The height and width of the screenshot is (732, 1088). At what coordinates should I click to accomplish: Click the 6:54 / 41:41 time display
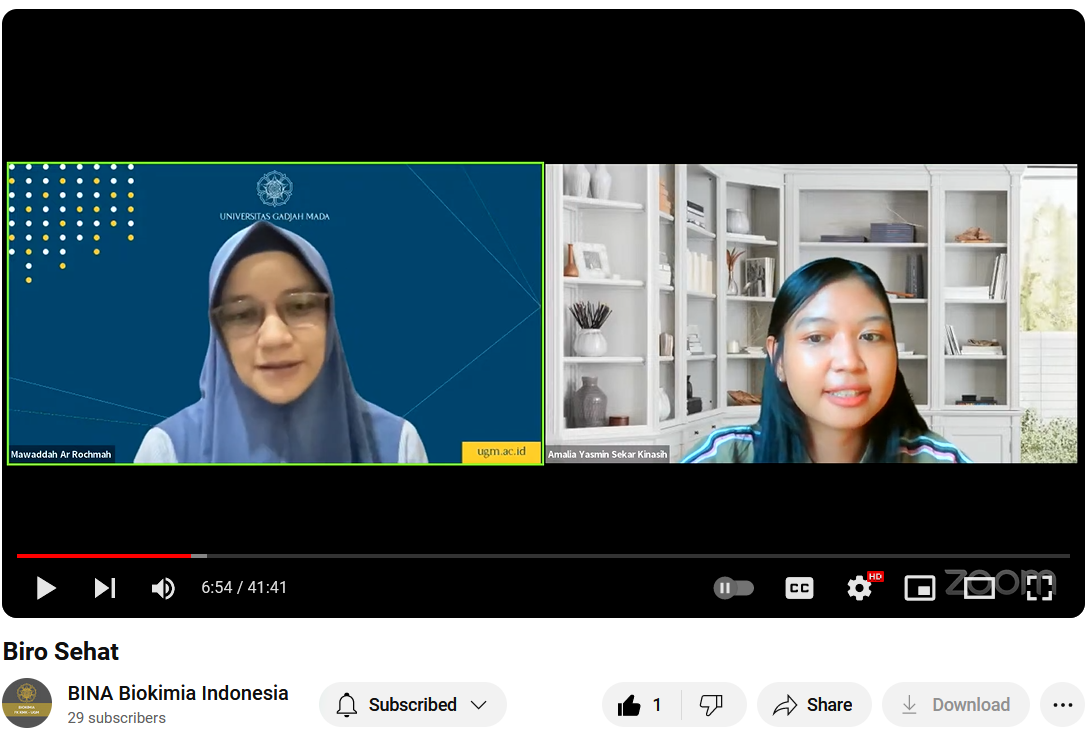[244, 588]
